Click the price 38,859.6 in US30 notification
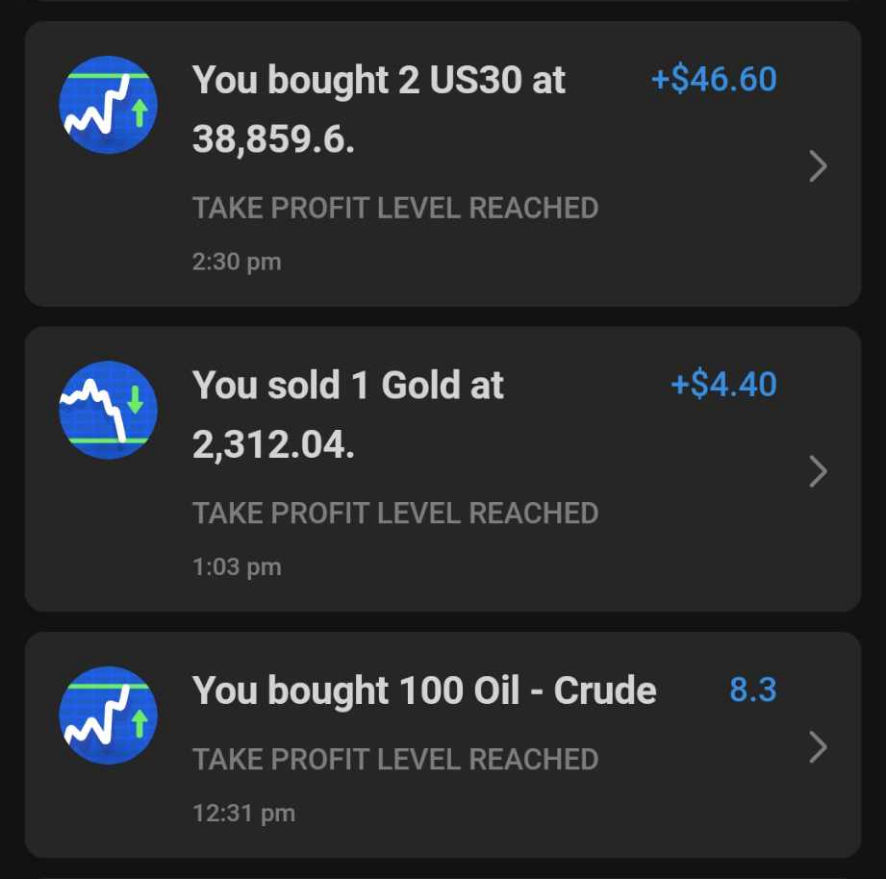The width and height of the screenshot is (886, 879). tap(273, 141)
